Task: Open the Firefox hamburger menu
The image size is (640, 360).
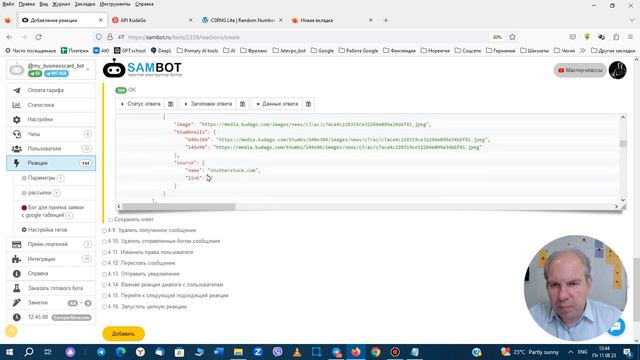Action: tap(630, 37)
